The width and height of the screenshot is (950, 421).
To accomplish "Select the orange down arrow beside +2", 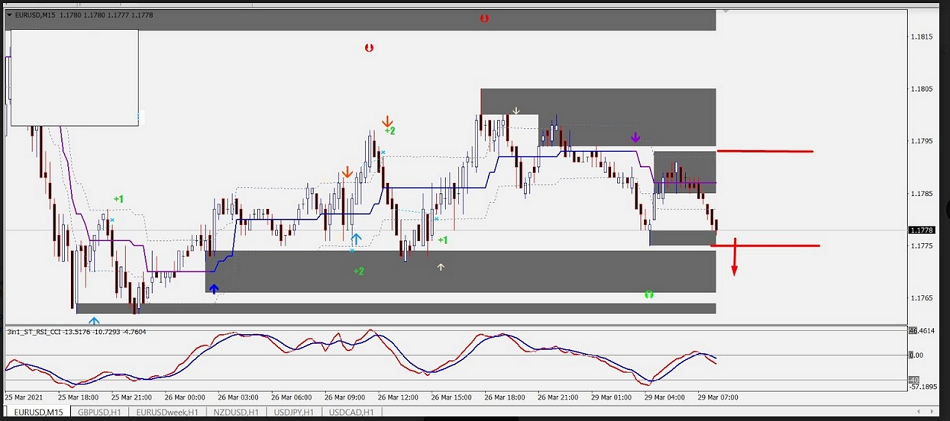I will click(387, 122).
